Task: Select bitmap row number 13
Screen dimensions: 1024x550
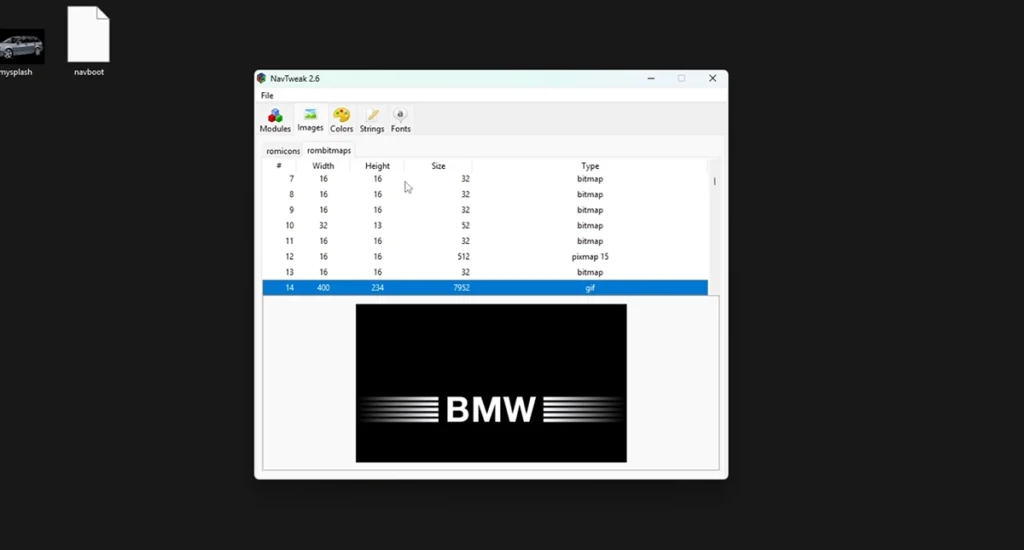Action: [485, 272]
